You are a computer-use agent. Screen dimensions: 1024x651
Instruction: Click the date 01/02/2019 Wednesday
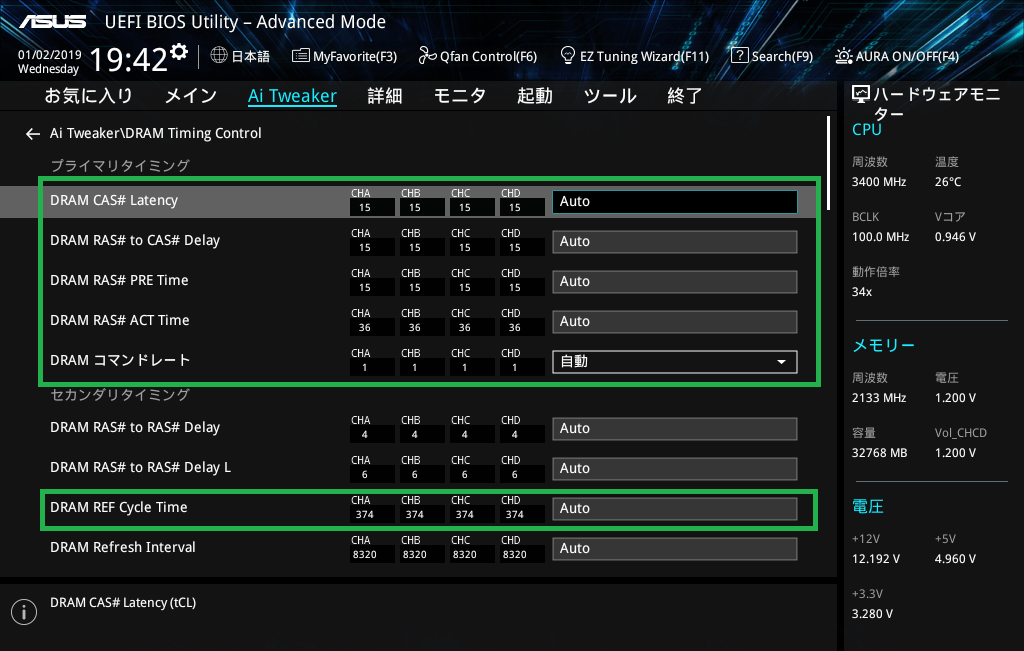(x=49, y=62)
